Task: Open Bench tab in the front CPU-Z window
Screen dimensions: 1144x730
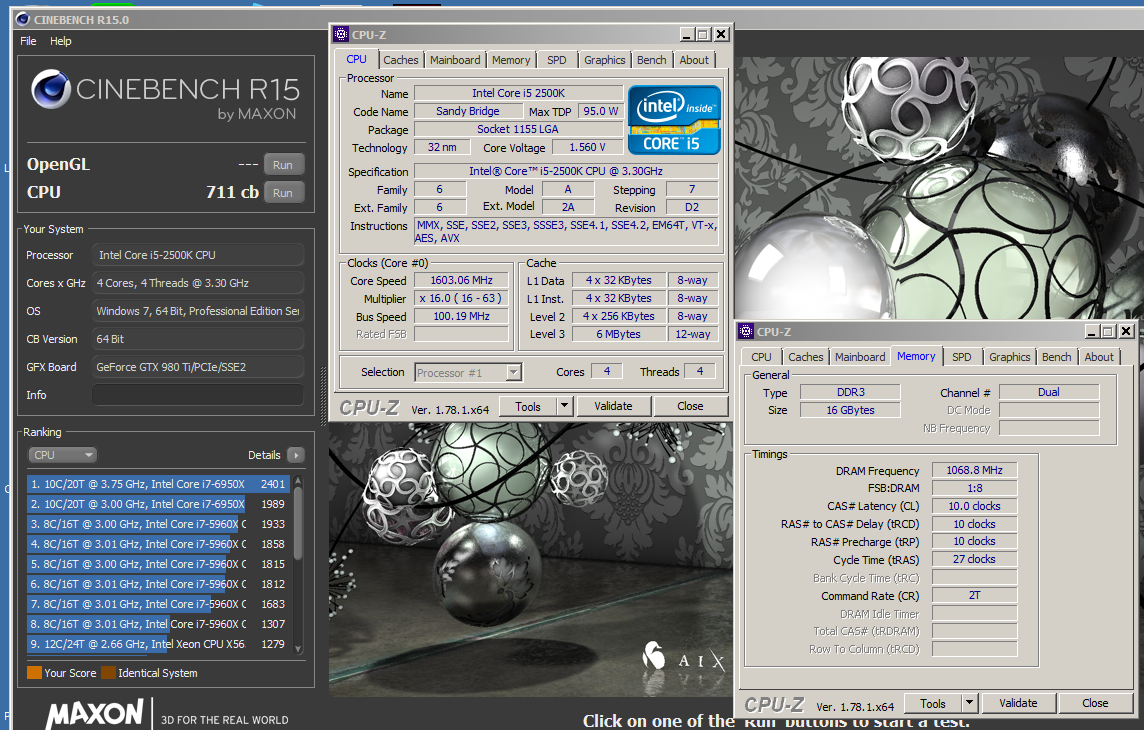Action: (652, 60)
